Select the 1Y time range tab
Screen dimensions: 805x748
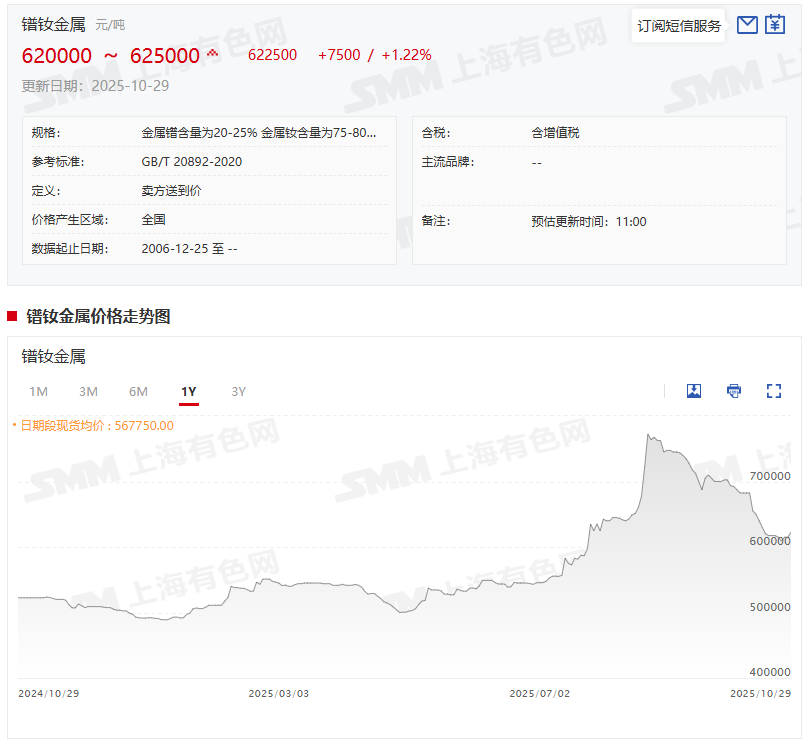coord(189,392)
